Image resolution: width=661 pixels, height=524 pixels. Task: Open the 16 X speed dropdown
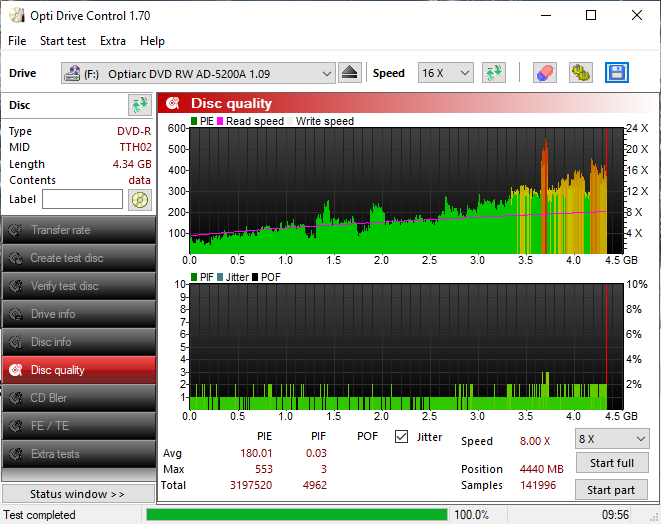(446, 73)
